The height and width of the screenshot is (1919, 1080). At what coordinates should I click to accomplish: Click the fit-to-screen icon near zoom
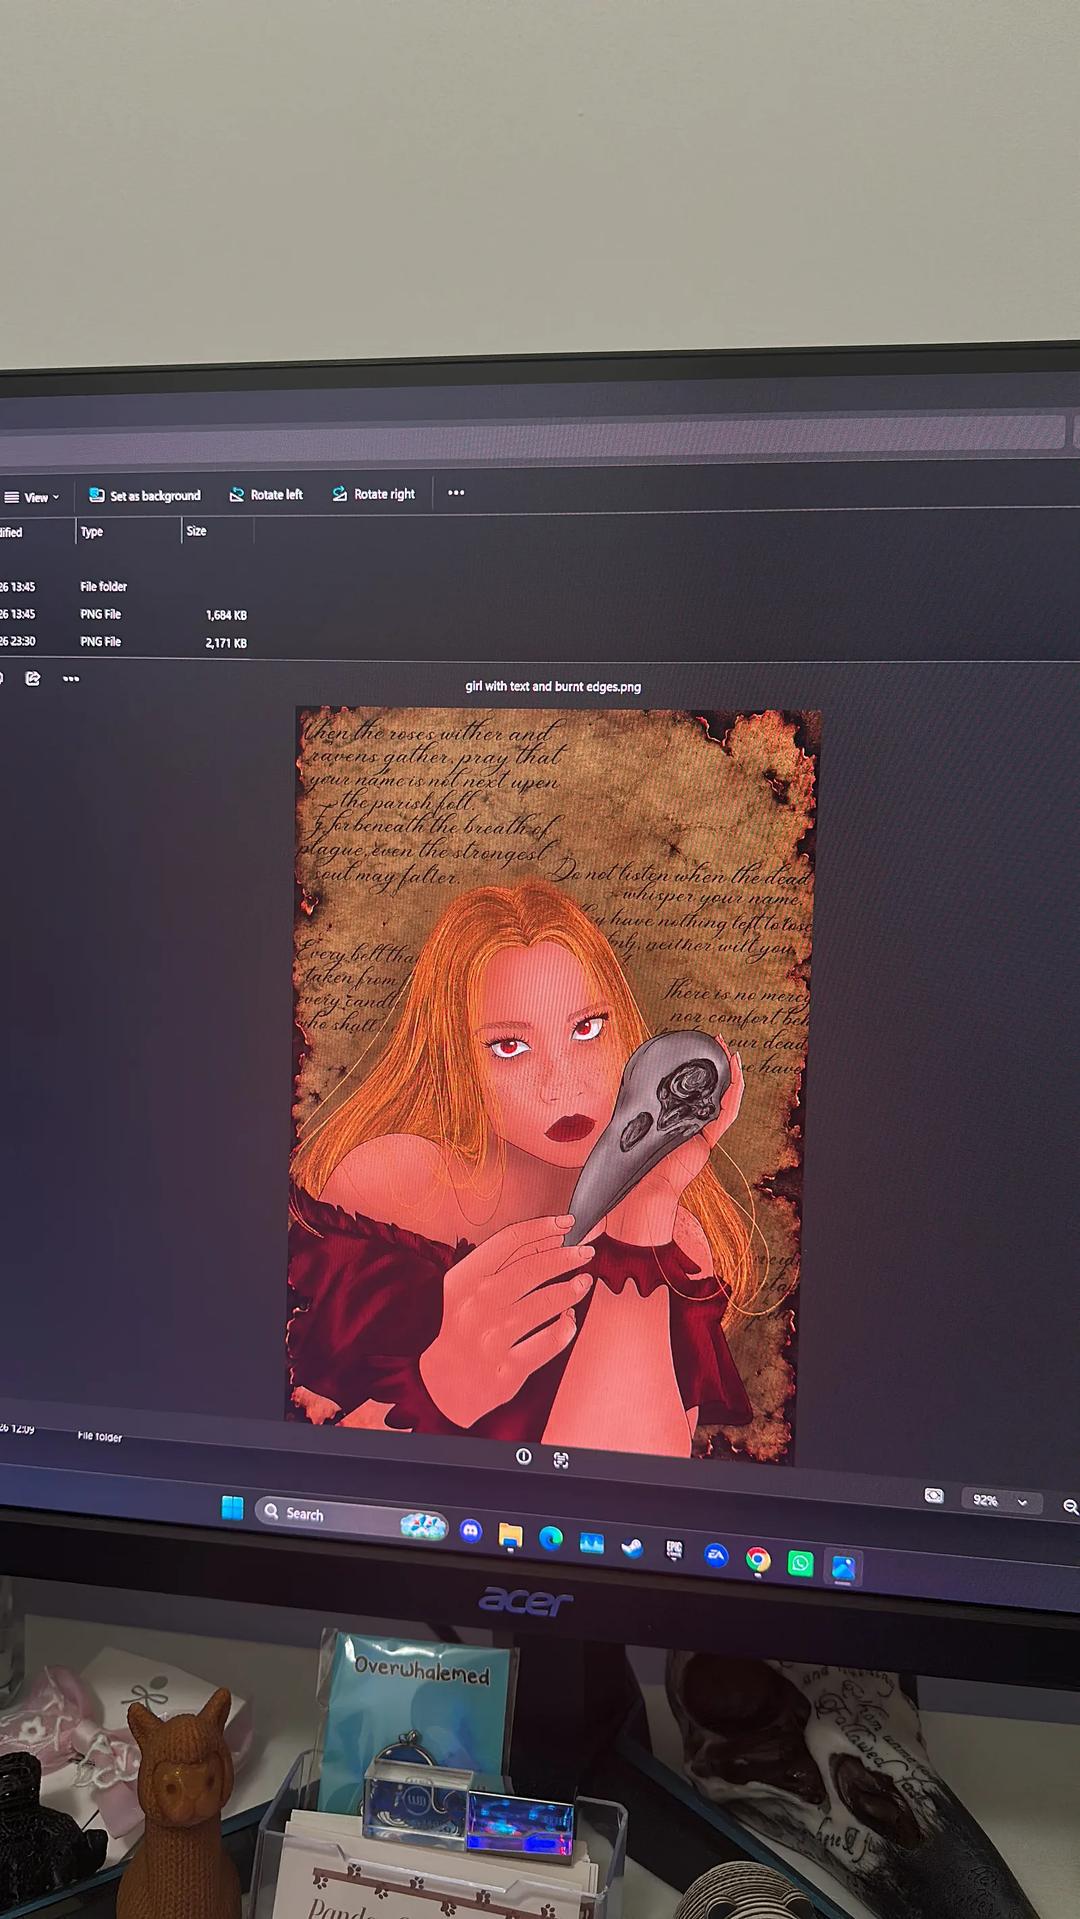[x=934, y=1496]
